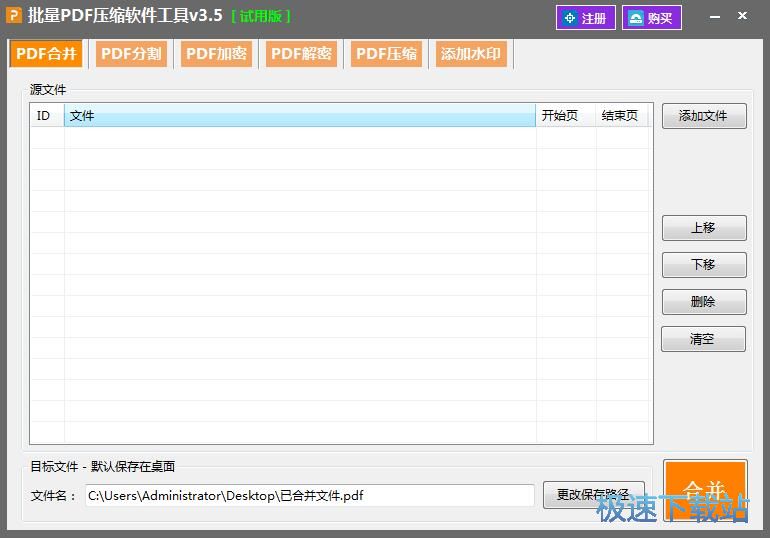Click the 注册 register button

pyautogui.click(x=585, y=18)
